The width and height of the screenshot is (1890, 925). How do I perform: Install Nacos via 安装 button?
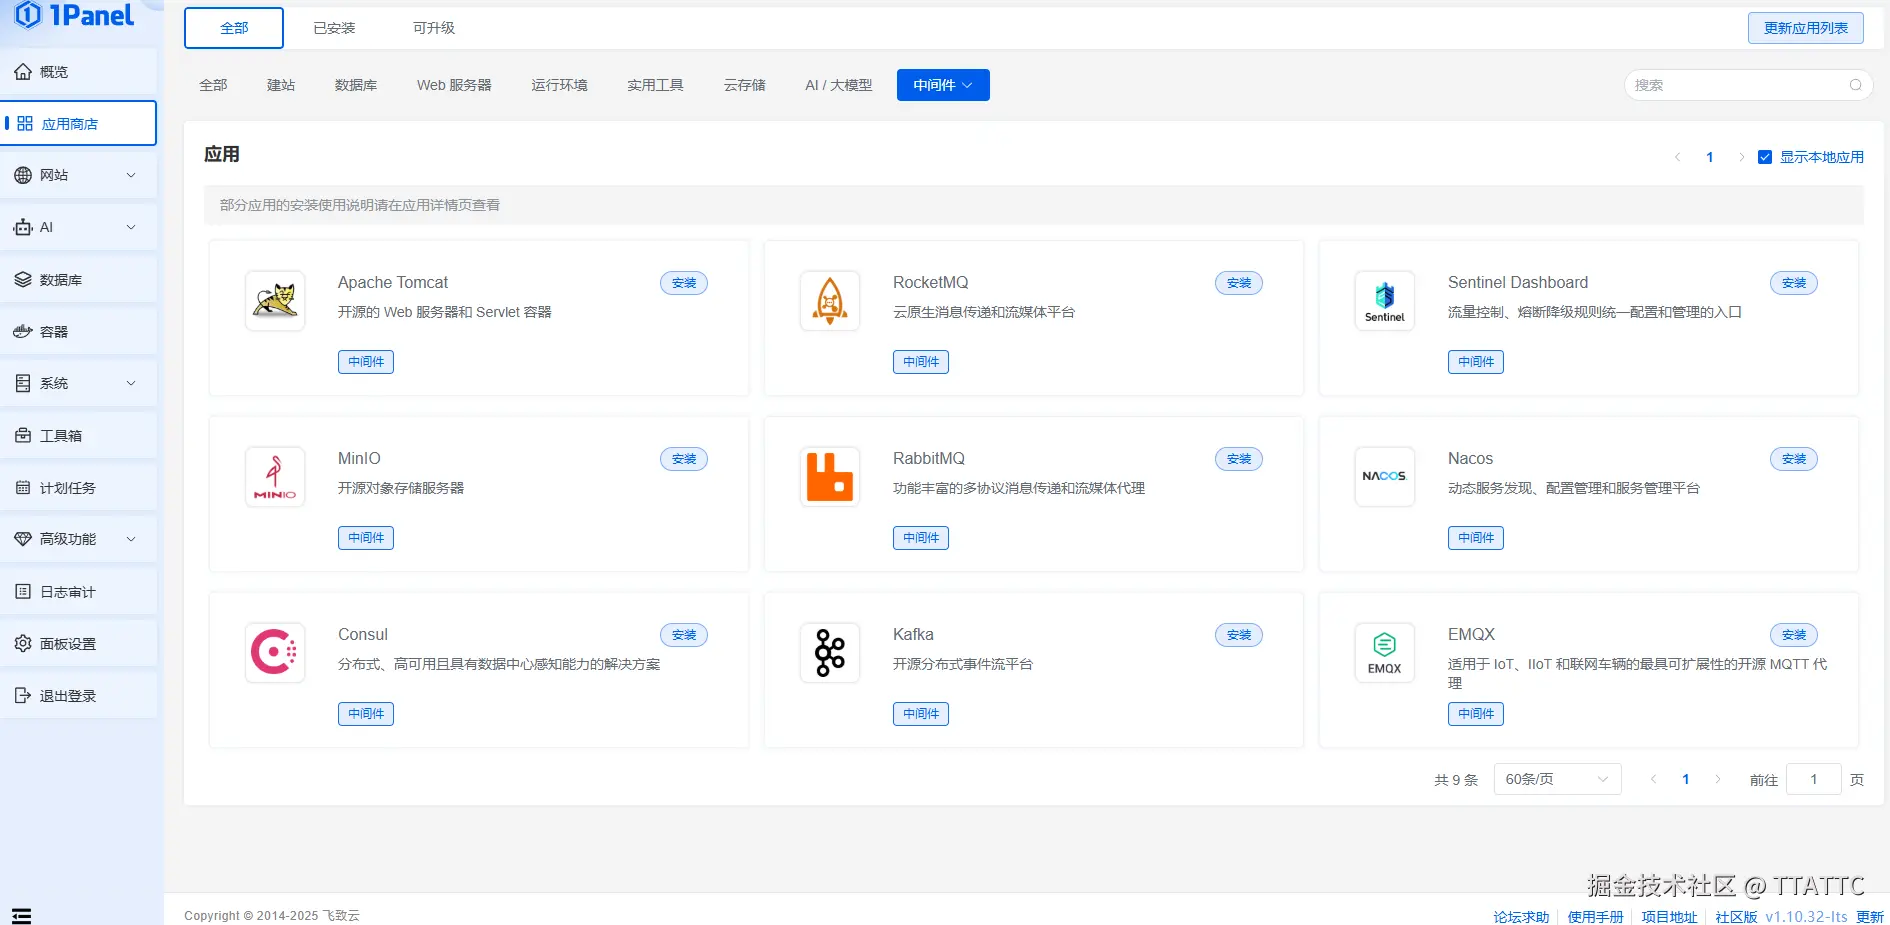pyautogui.click(x=1794, y=459)
